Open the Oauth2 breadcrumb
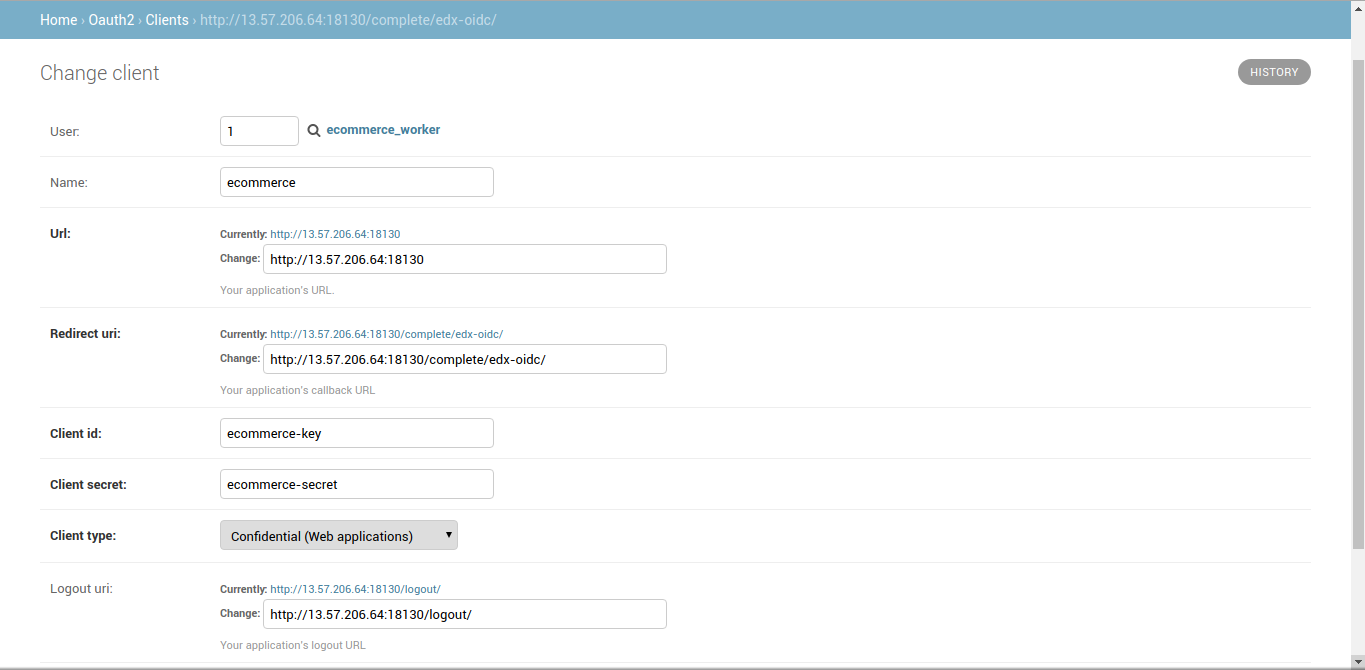The width and height of the screenshot is (1365, 670). (x=111, y=19)
